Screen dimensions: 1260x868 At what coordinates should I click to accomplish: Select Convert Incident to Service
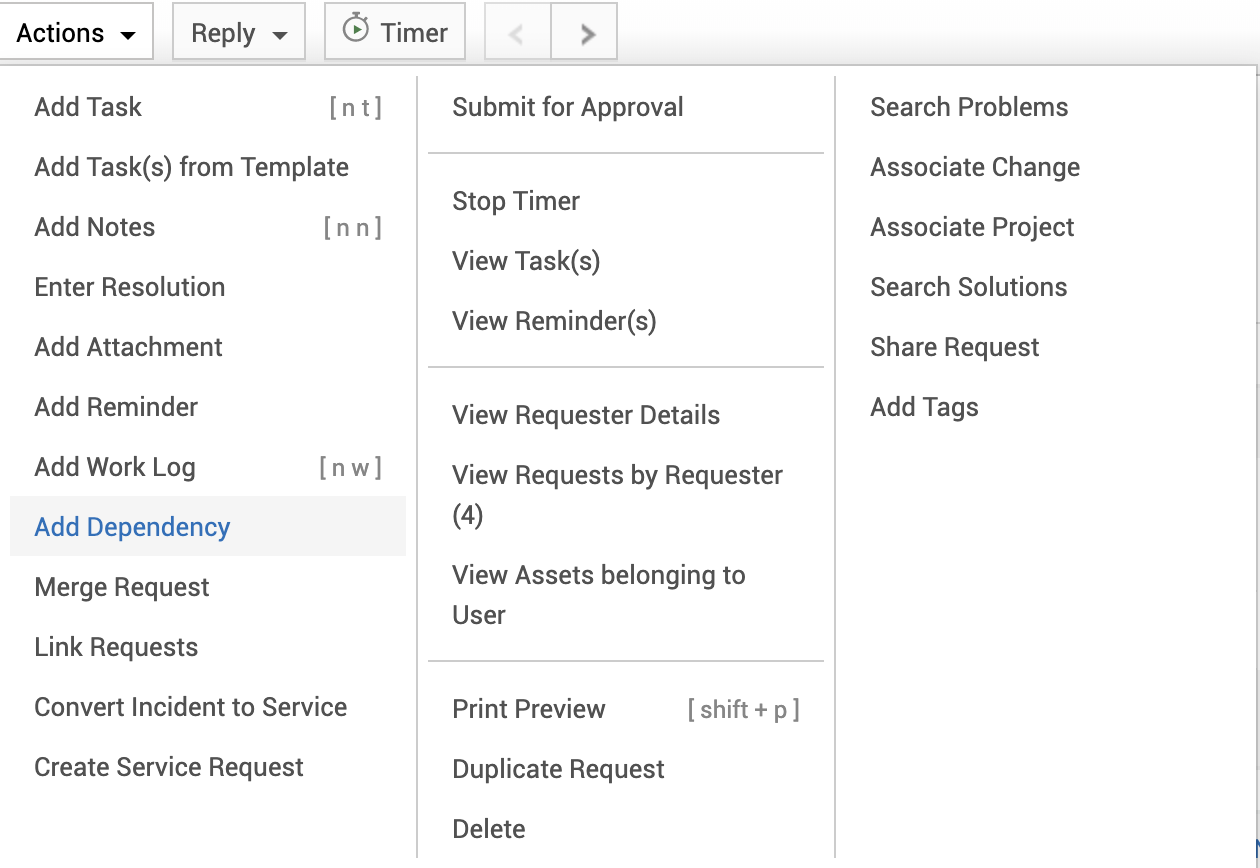click(x=191, y=707)
